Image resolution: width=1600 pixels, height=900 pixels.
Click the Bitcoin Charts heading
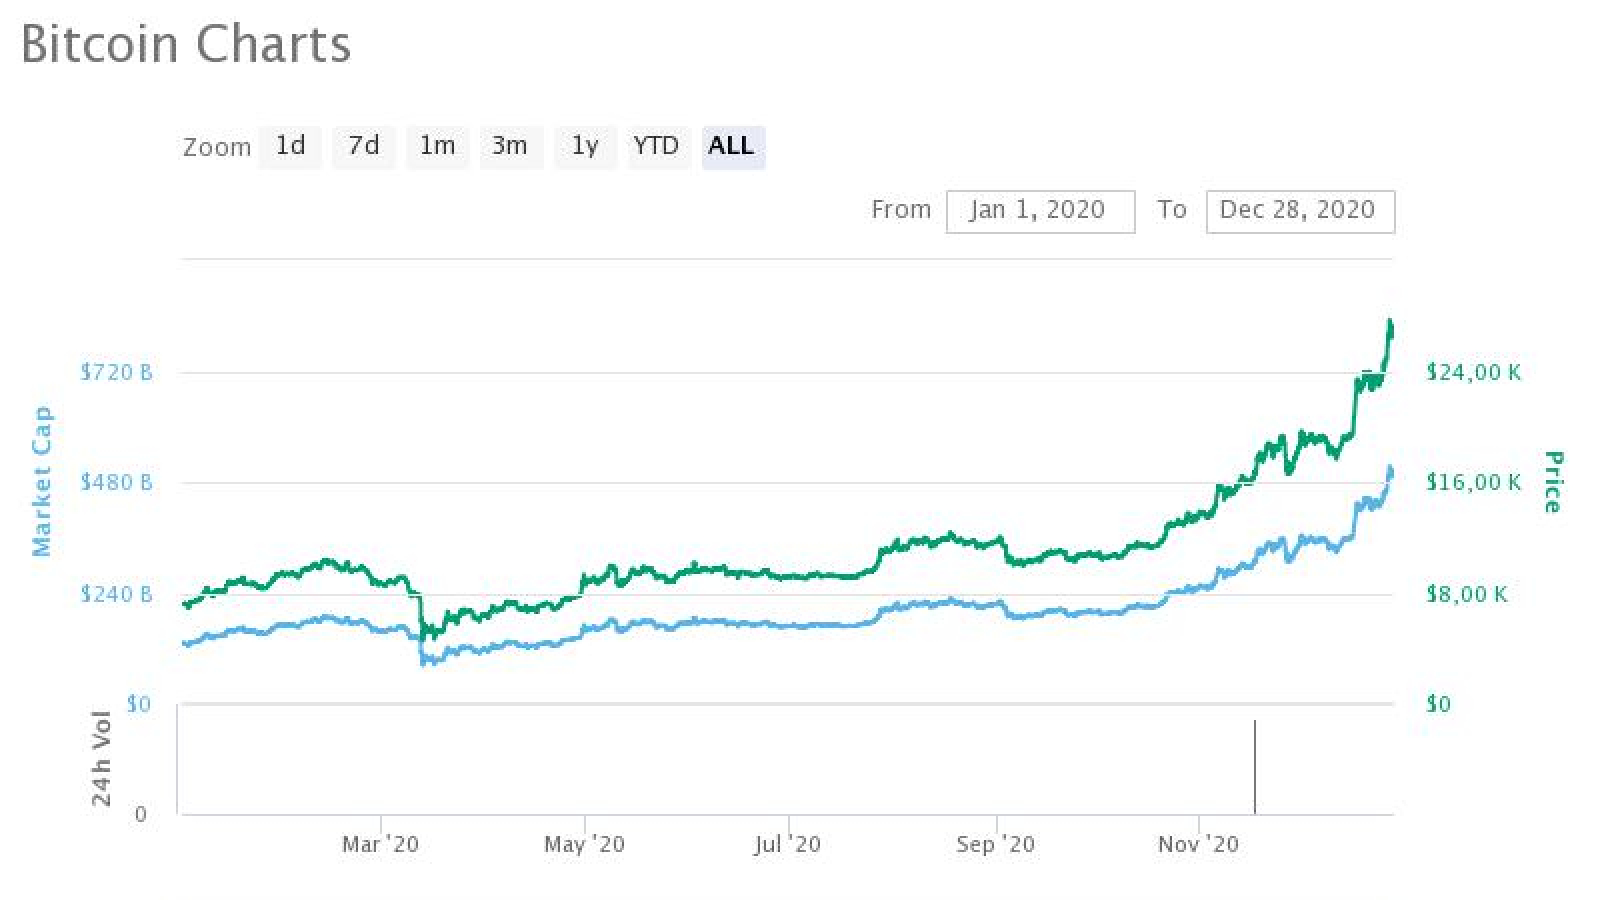point(186,45)
